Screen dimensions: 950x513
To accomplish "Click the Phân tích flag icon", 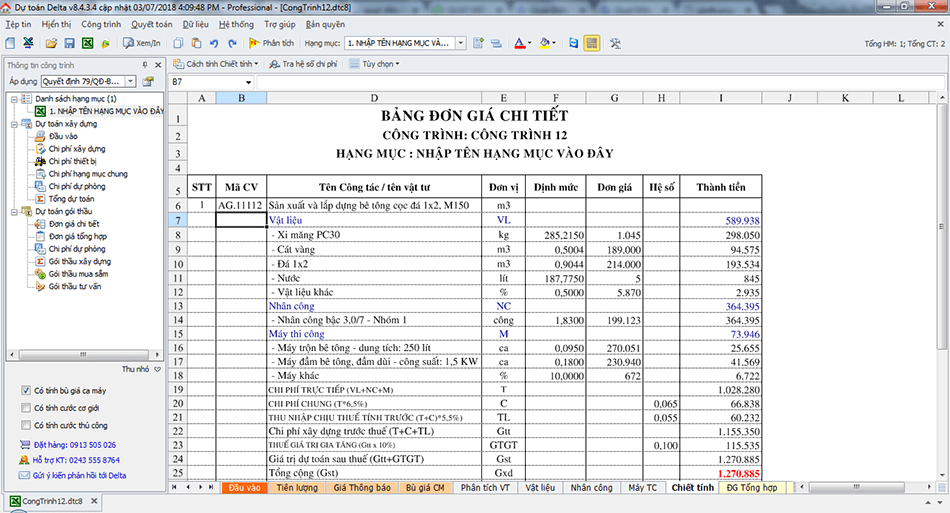I will pyautogui.click(x=271, y=44).
